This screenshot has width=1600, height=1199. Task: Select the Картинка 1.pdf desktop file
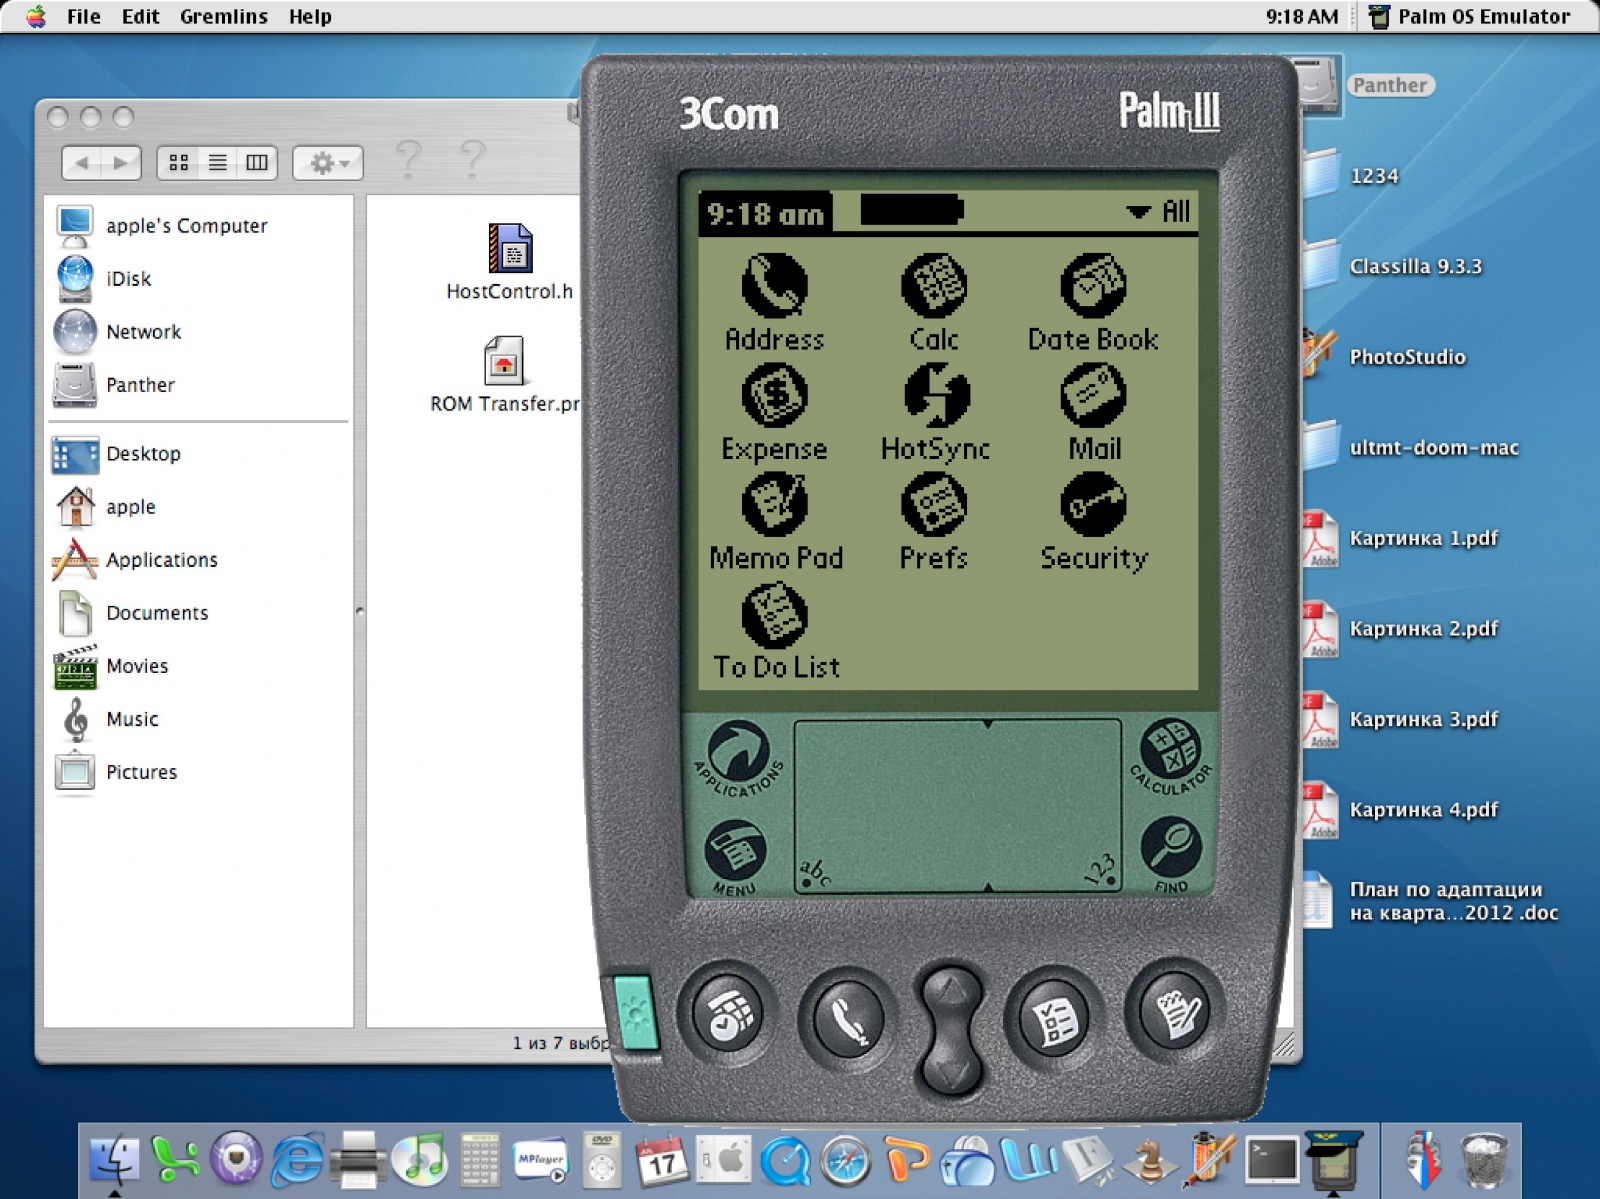(x=1400, y=538)
